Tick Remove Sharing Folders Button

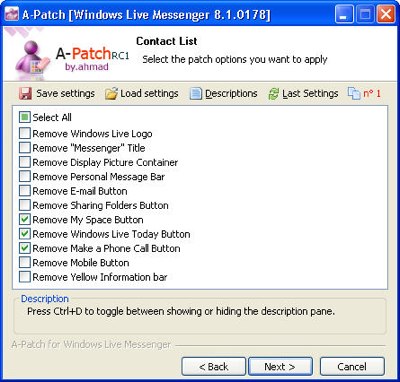[25, 205]
